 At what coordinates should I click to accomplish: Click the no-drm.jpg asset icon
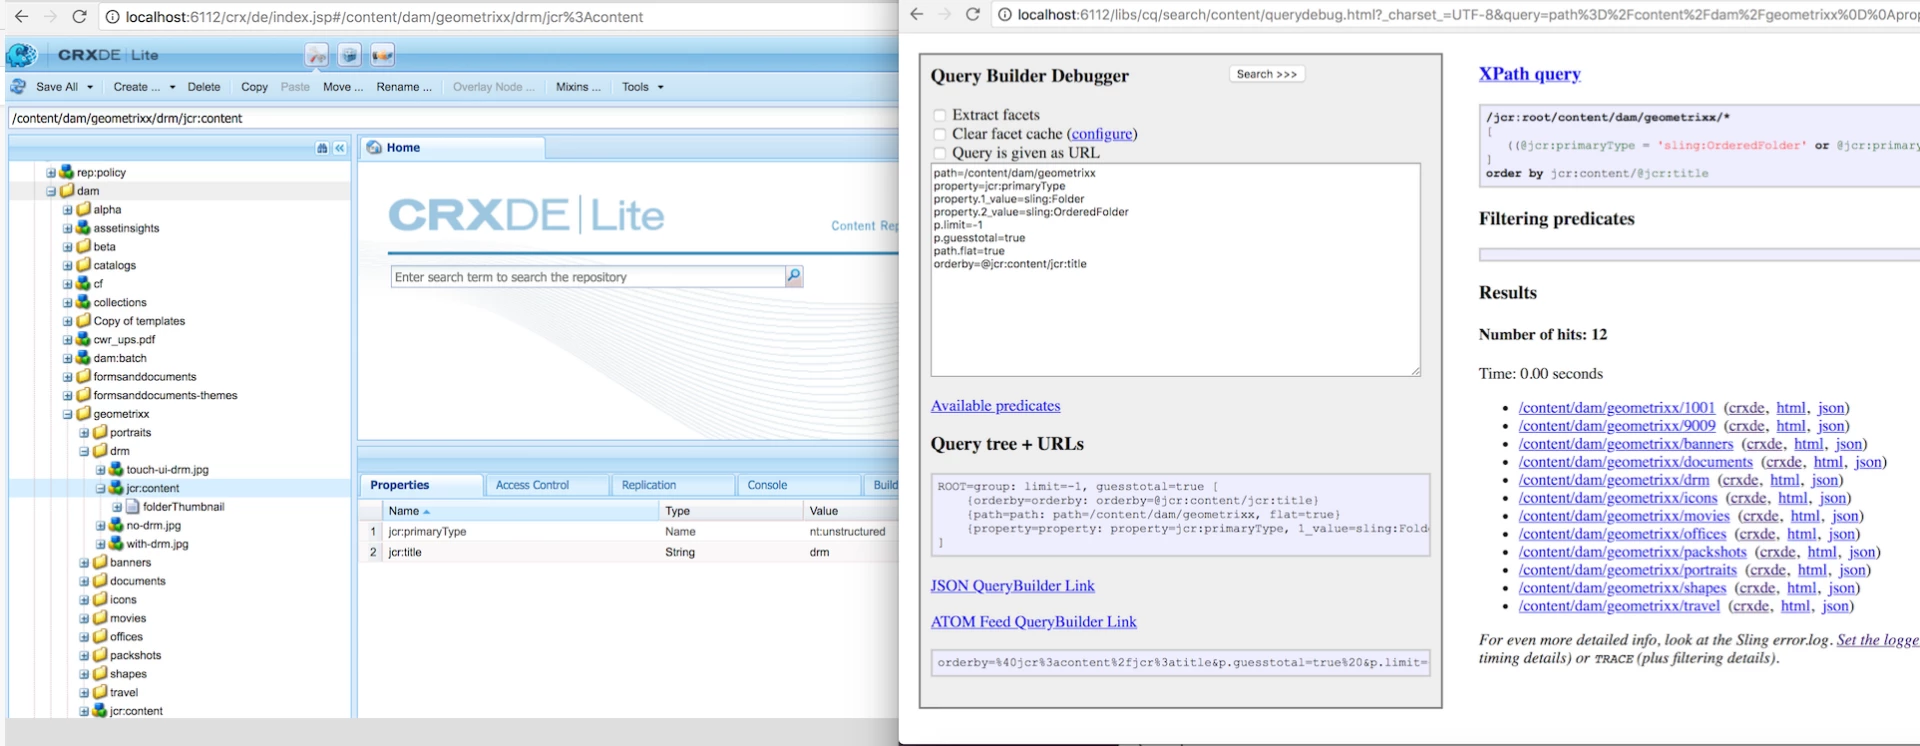(x=116, y=525)
